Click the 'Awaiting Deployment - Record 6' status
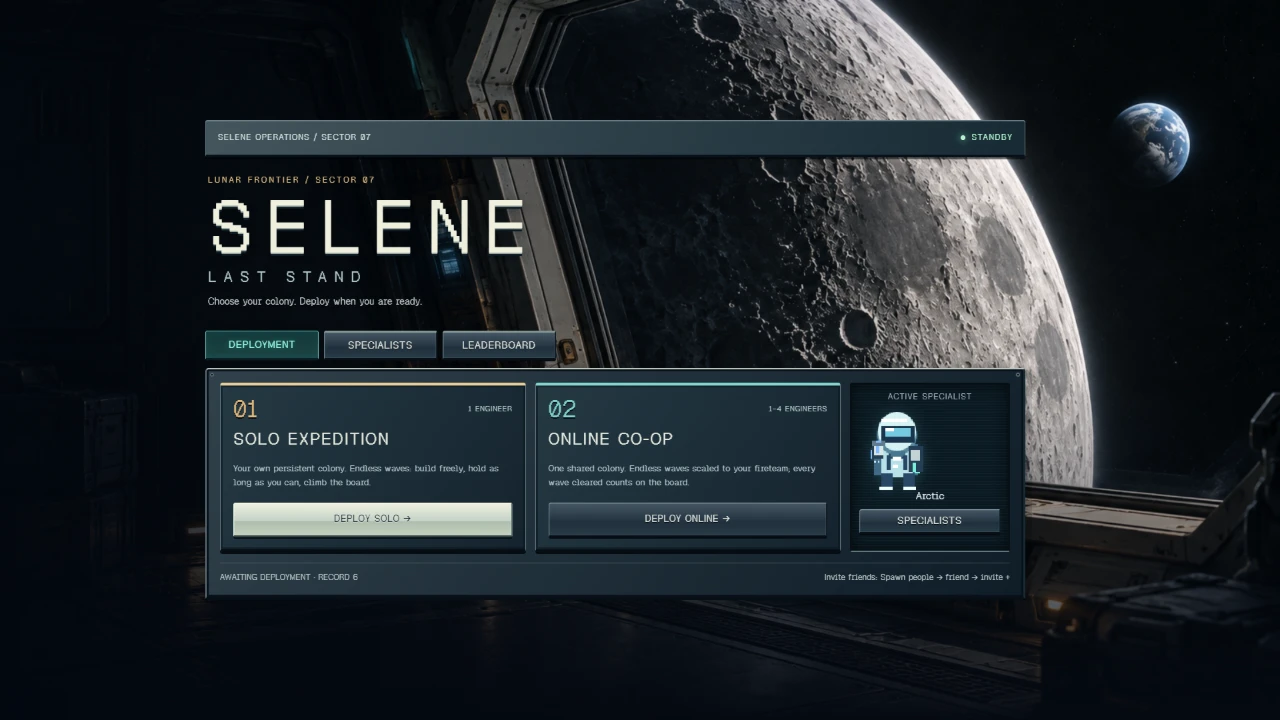1280x720 pixels. pyautogui.click(x=289, y=577)
